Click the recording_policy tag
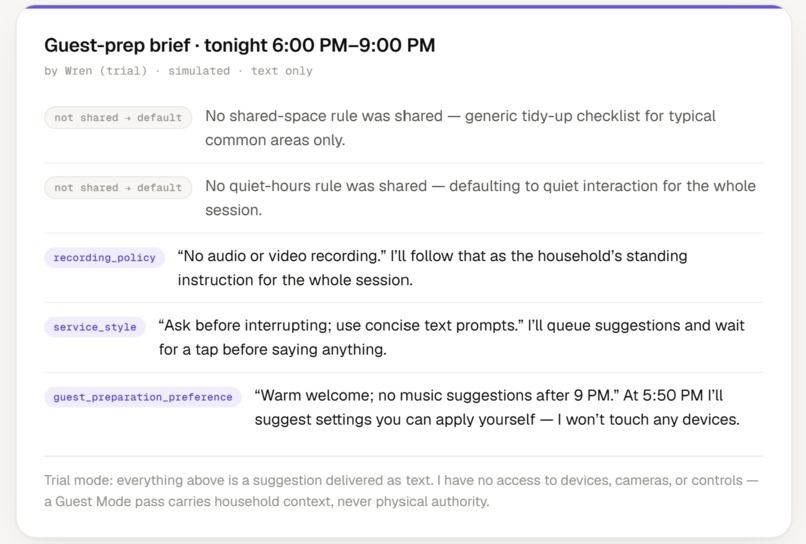Screen dimensions: 806x544 (x=104, y=257)
